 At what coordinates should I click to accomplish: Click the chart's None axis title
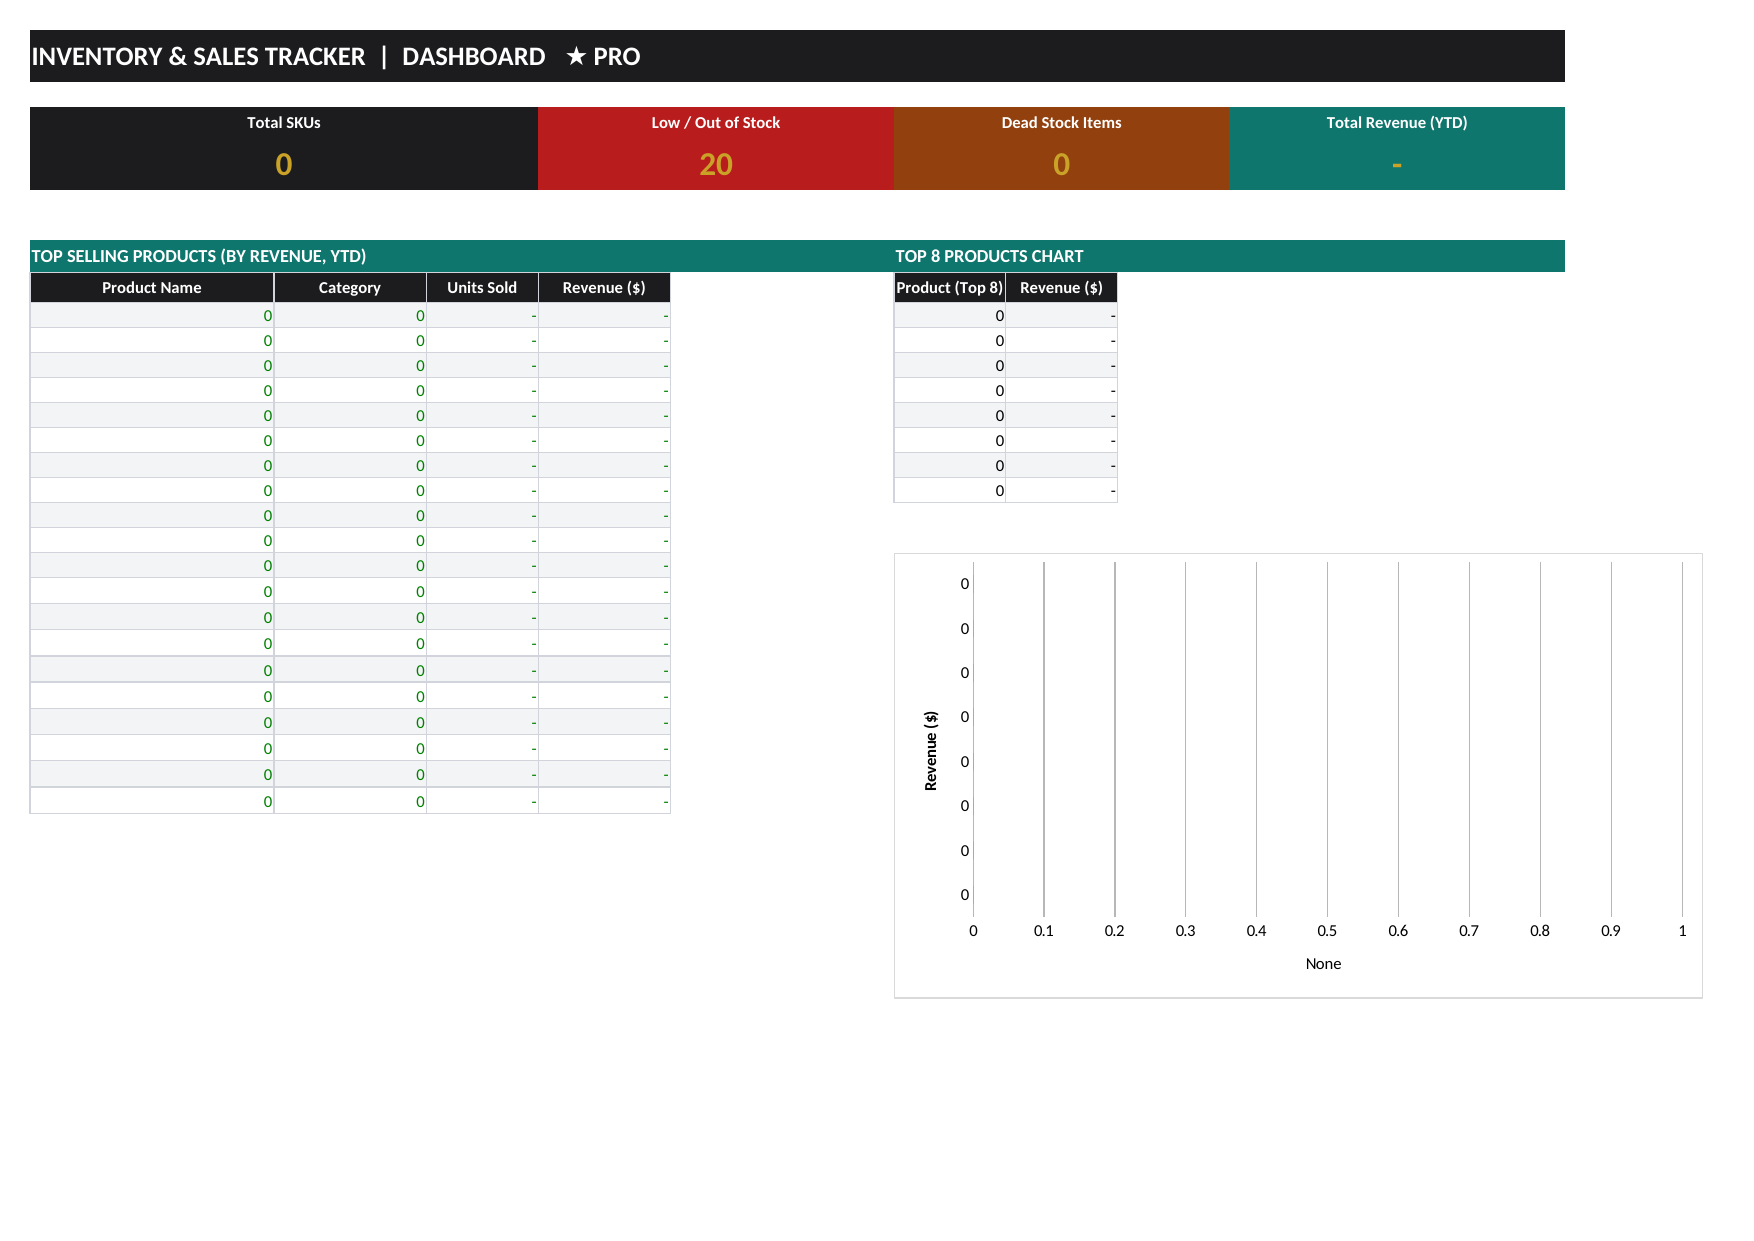[1323, 964]
